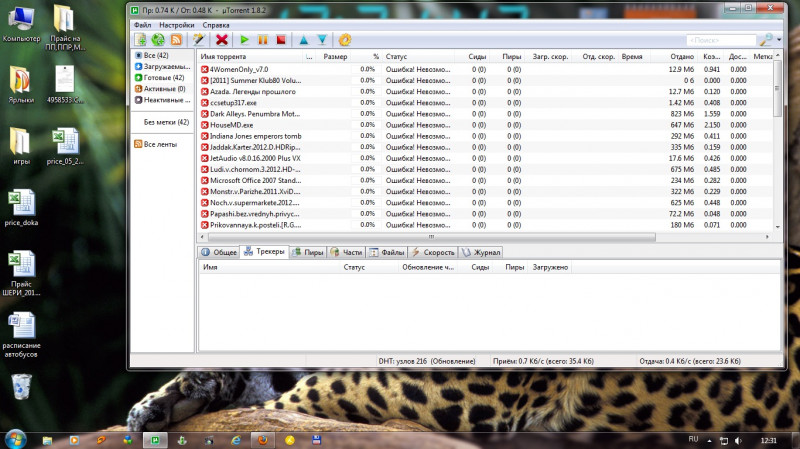The height and width of the screenshot is (449, 800).
Task: Open the Настройки menu
Action: tap(177, 25)
